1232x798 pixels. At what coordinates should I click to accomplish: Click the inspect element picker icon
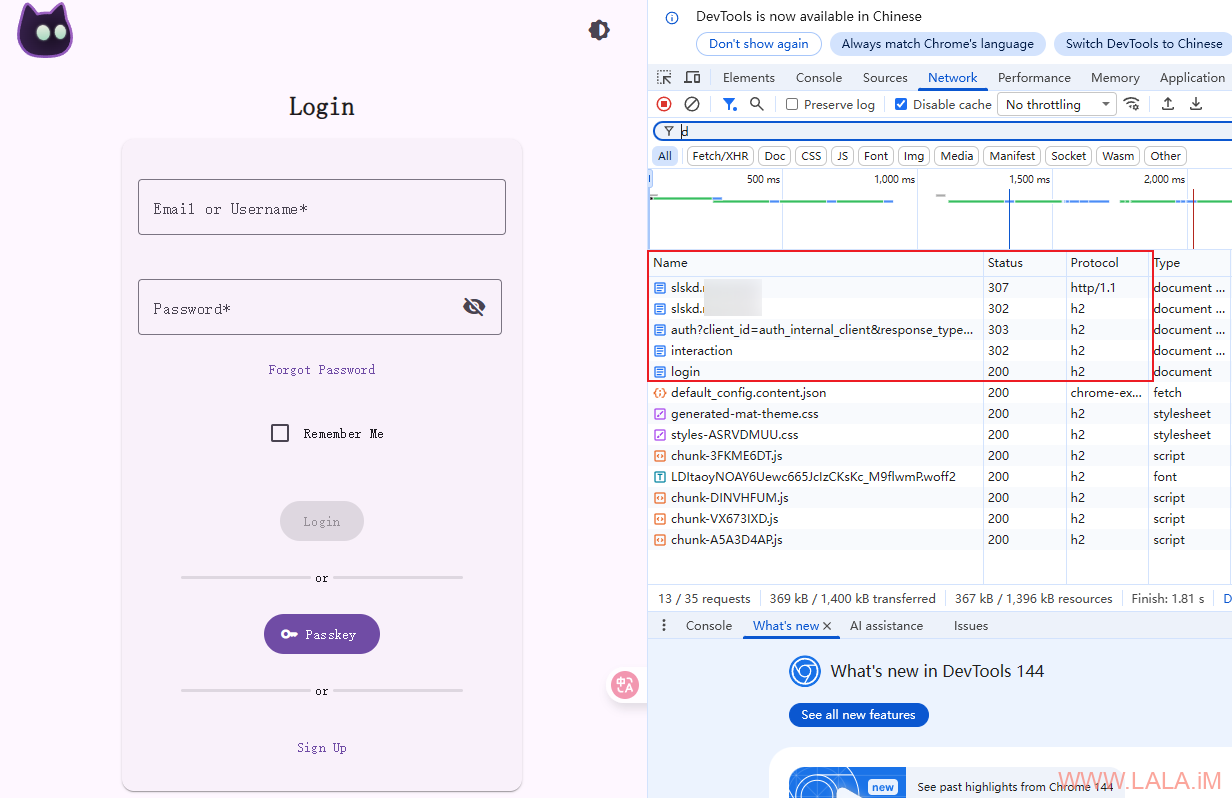tap(664, 78)
